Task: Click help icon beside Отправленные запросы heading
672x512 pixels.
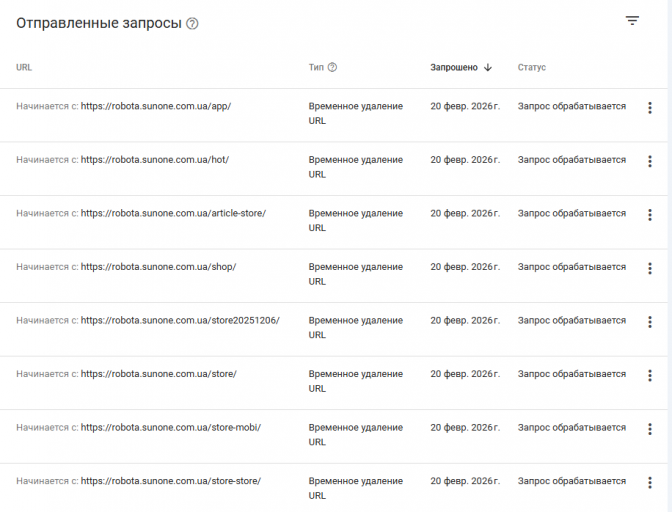Action: pos(192,23)
